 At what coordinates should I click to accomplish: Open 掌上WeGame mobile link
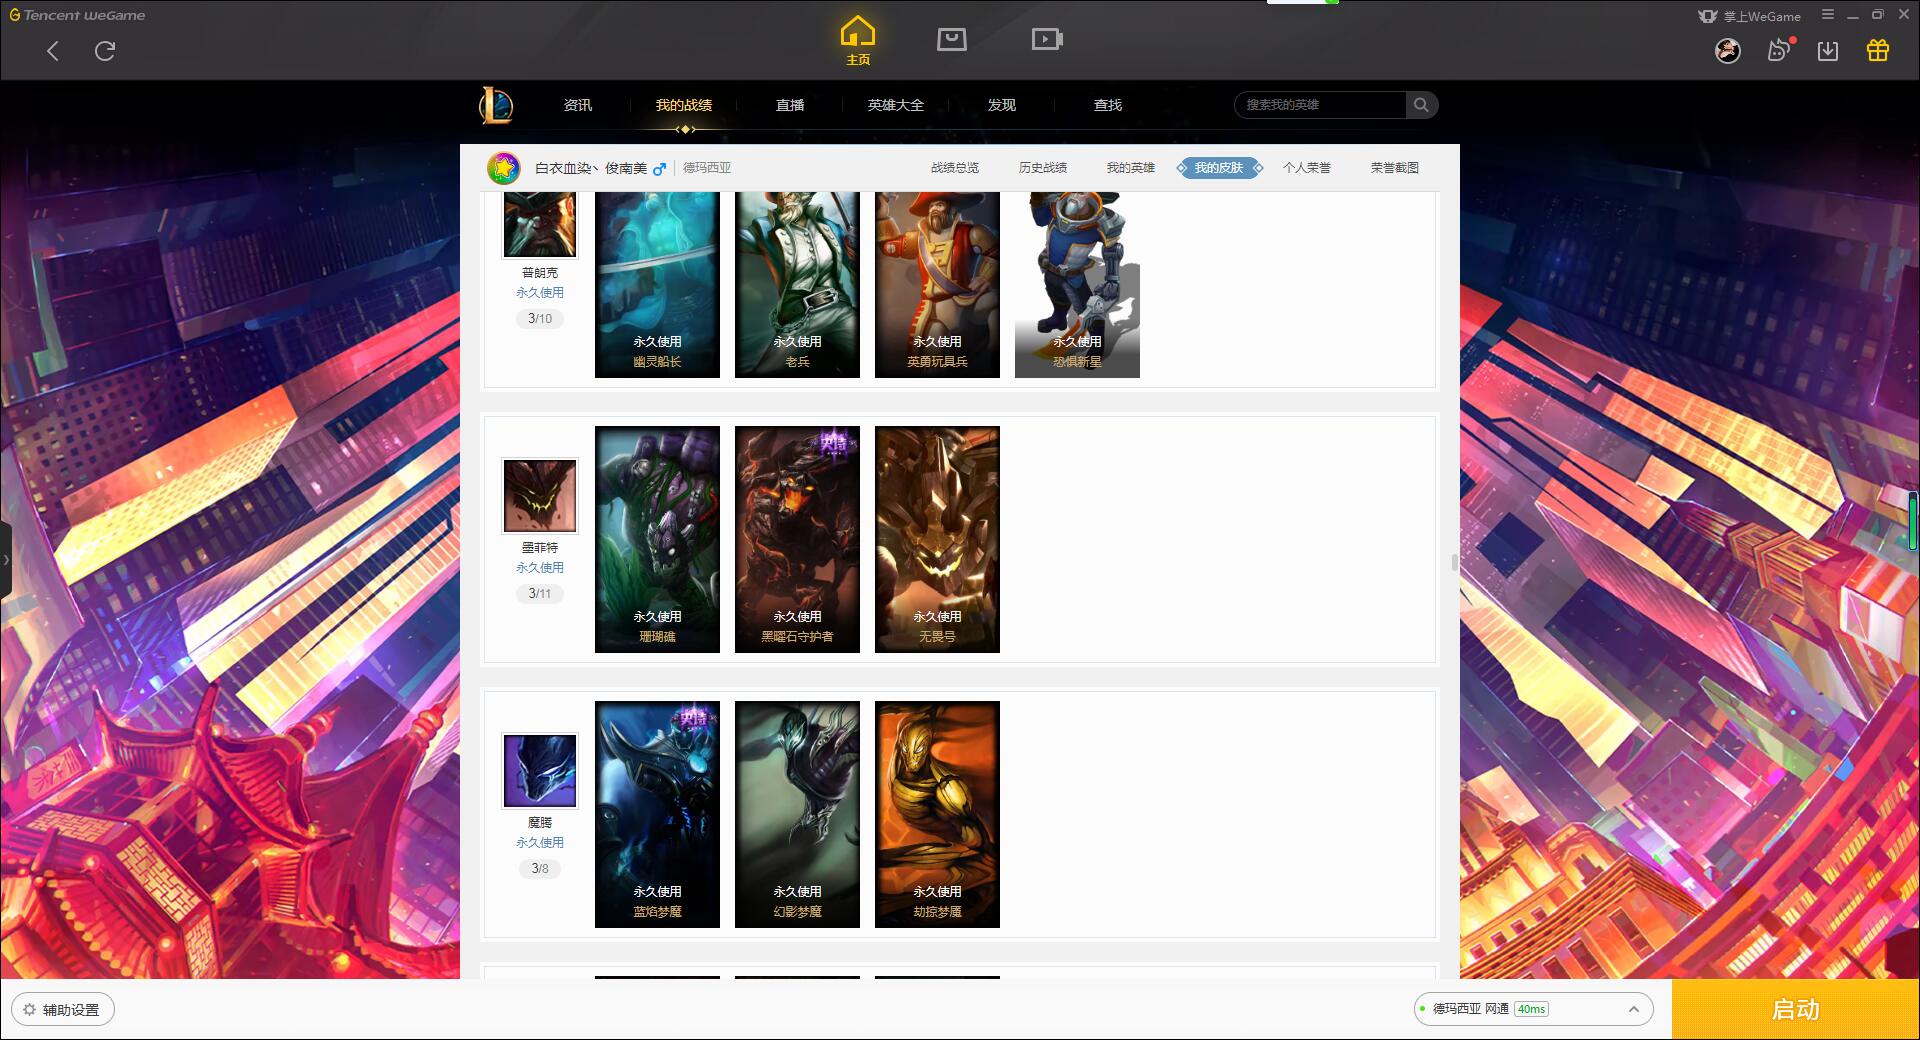pos(1750,16)
